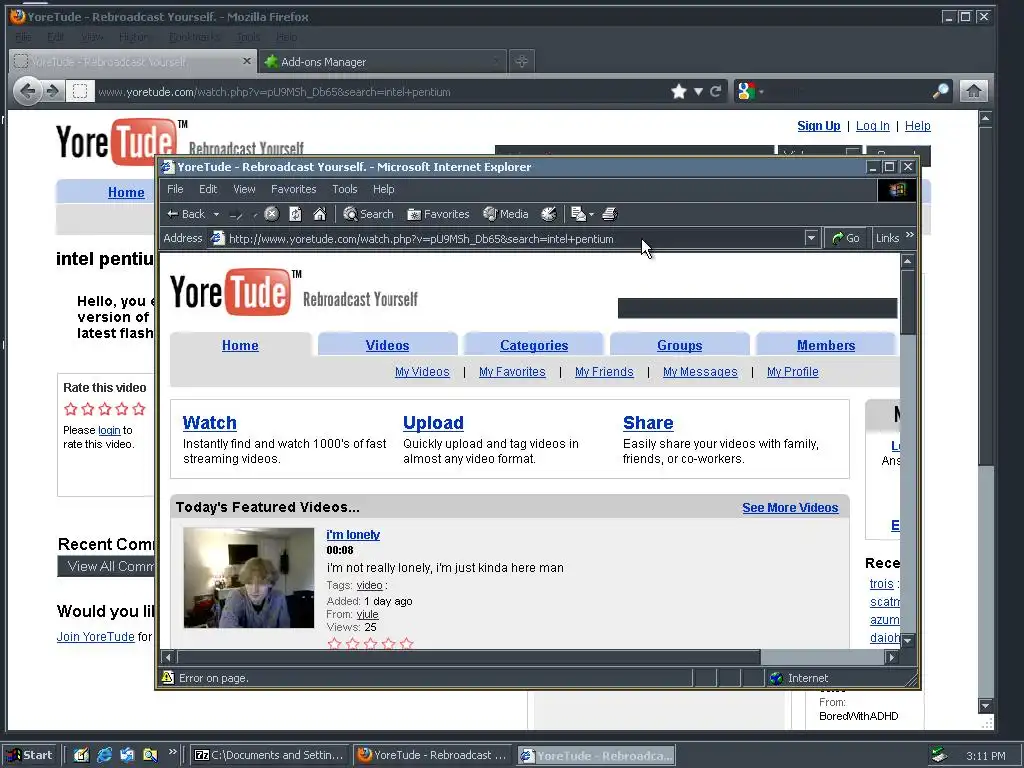Click the Watch heading link
1024x768 pixels.
coord(210,423)
